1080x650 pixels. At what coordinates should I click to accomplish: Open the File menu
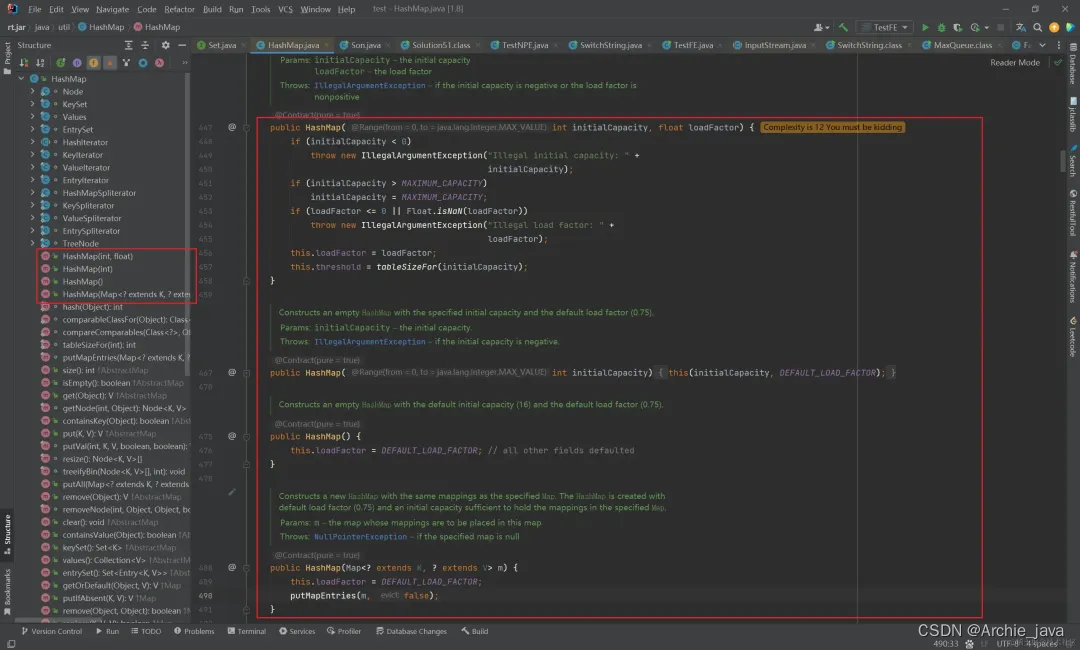34,9
